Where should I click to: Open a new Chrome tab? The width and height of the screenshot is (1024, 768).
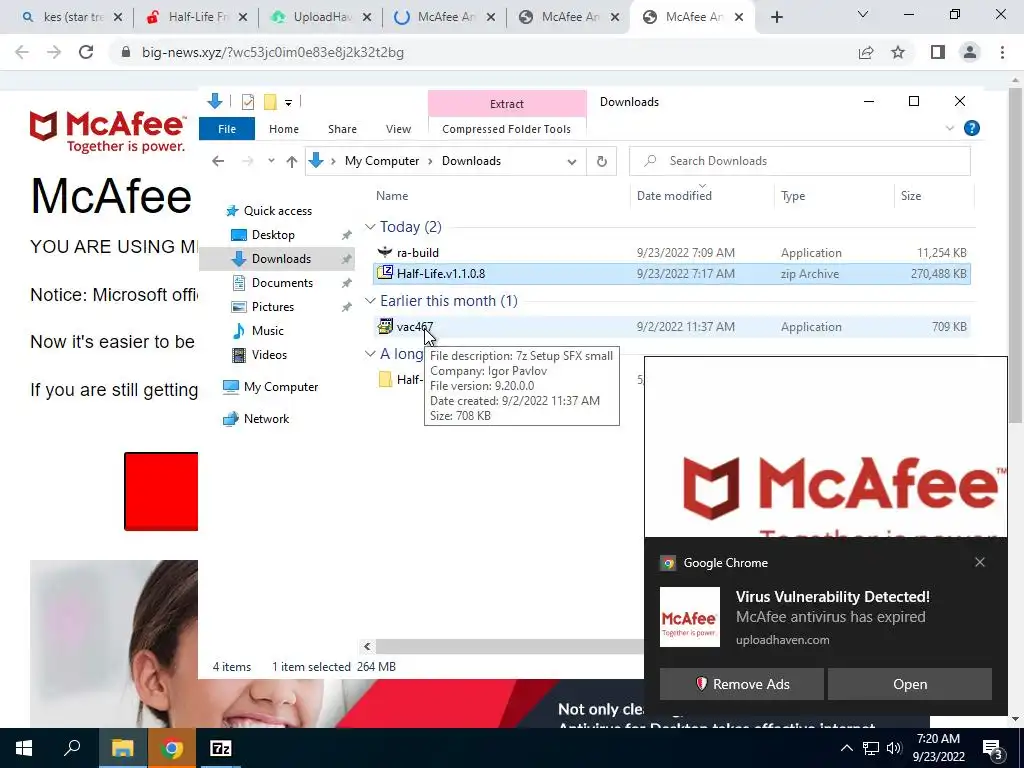pos(776,18)
